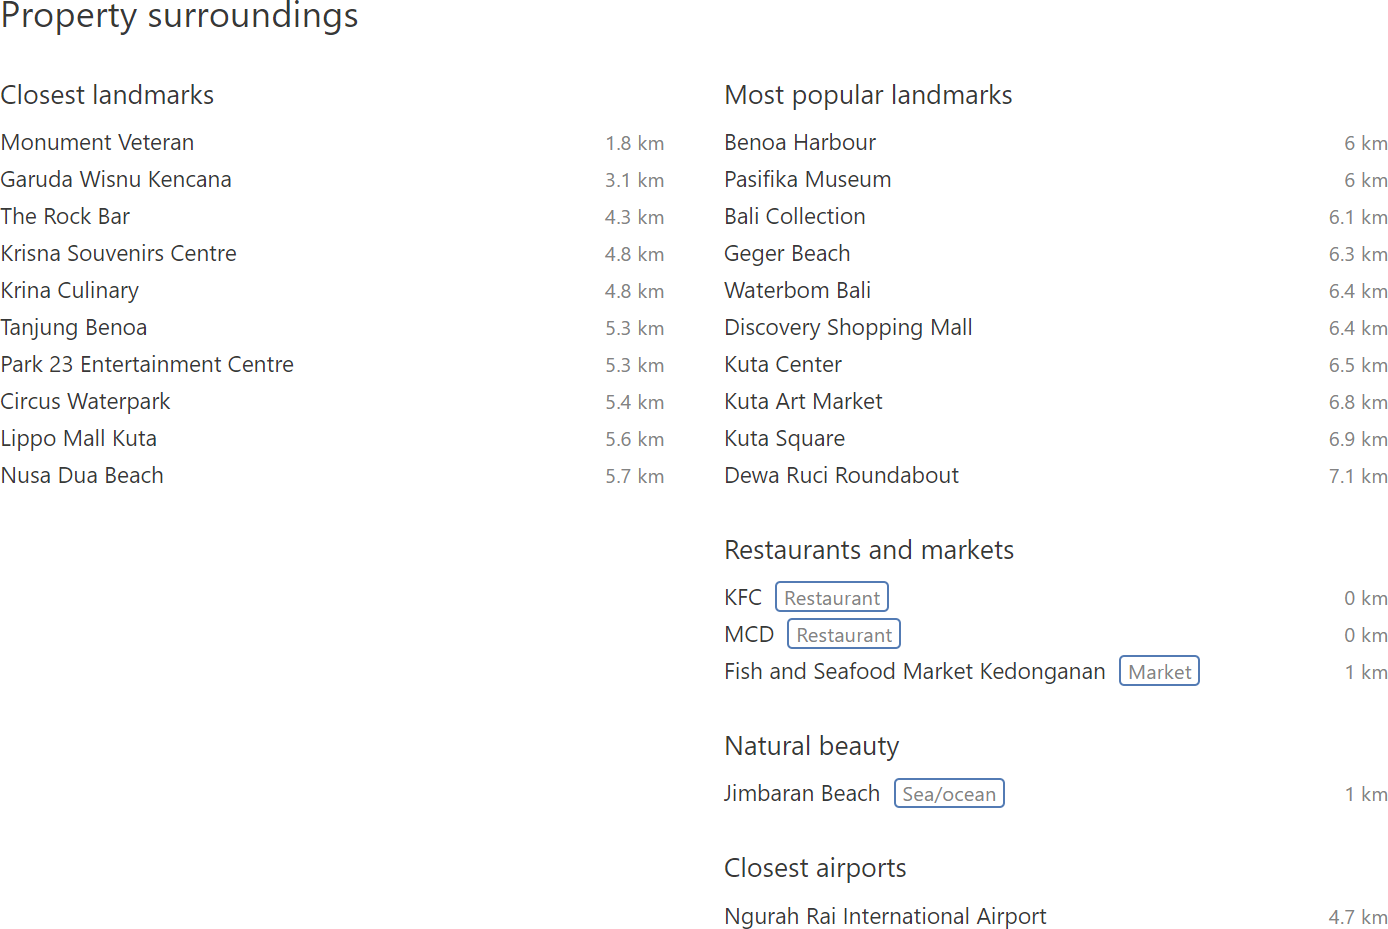Click 'Kuta Square' landmark name
Image resolution: width=1388 pixels, height=929 pixels.
pos(785,439)
